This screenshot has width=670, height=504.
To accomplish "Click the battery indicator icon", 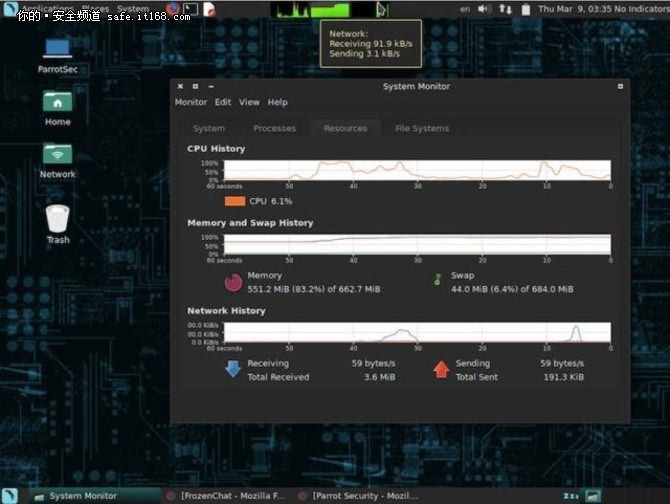I will 526,9.
